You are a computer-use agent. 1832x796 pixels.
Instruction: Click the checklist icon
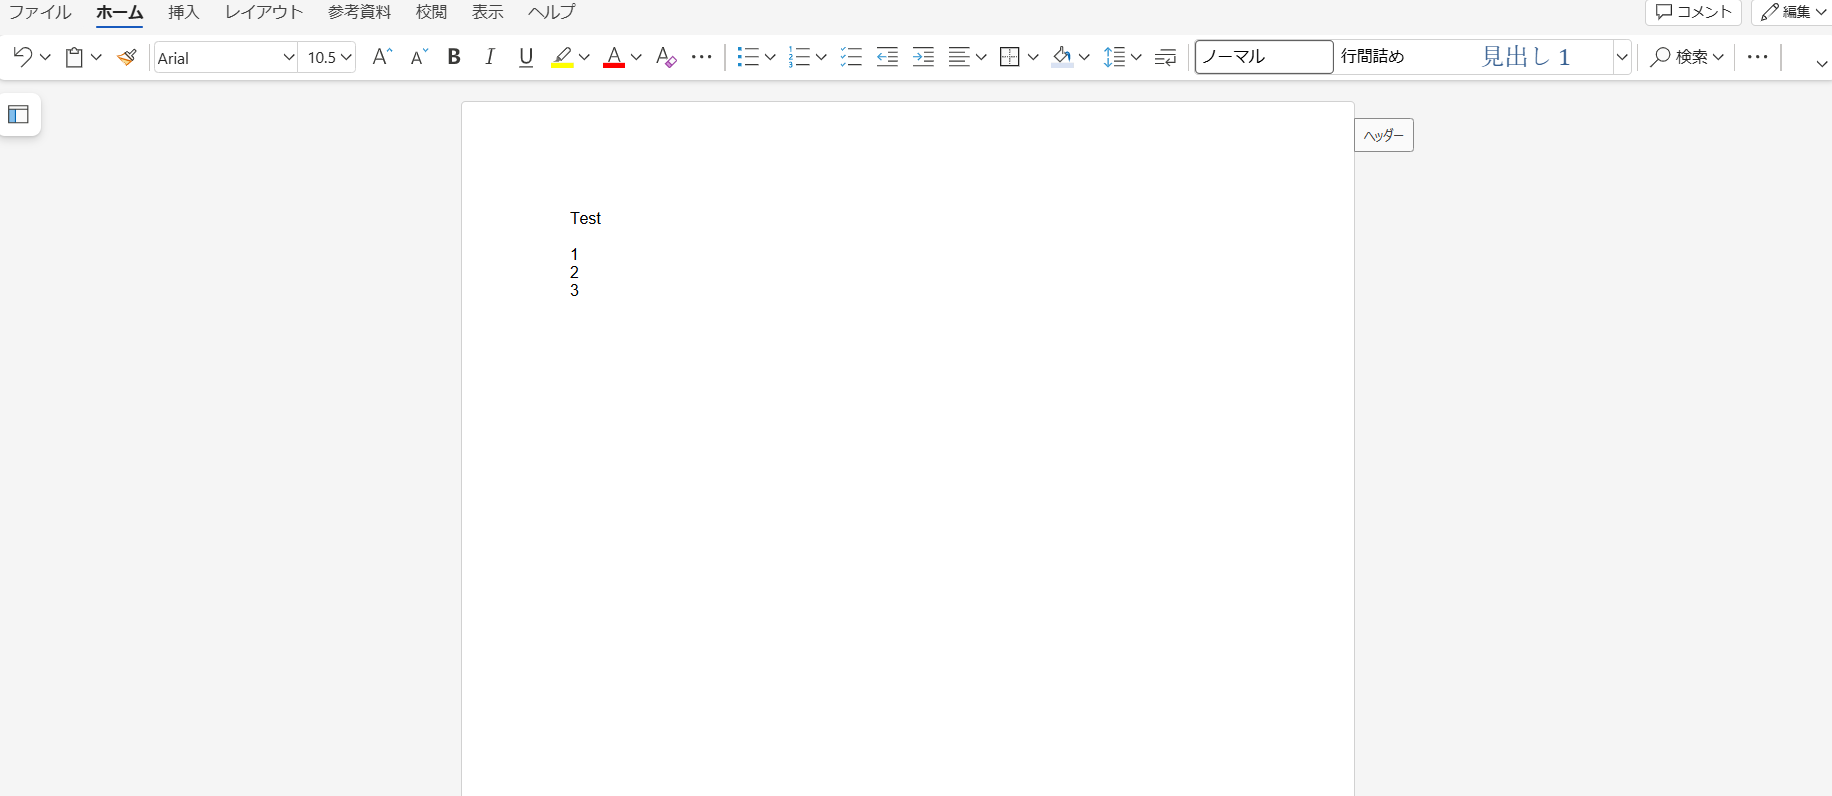(851, 57)
